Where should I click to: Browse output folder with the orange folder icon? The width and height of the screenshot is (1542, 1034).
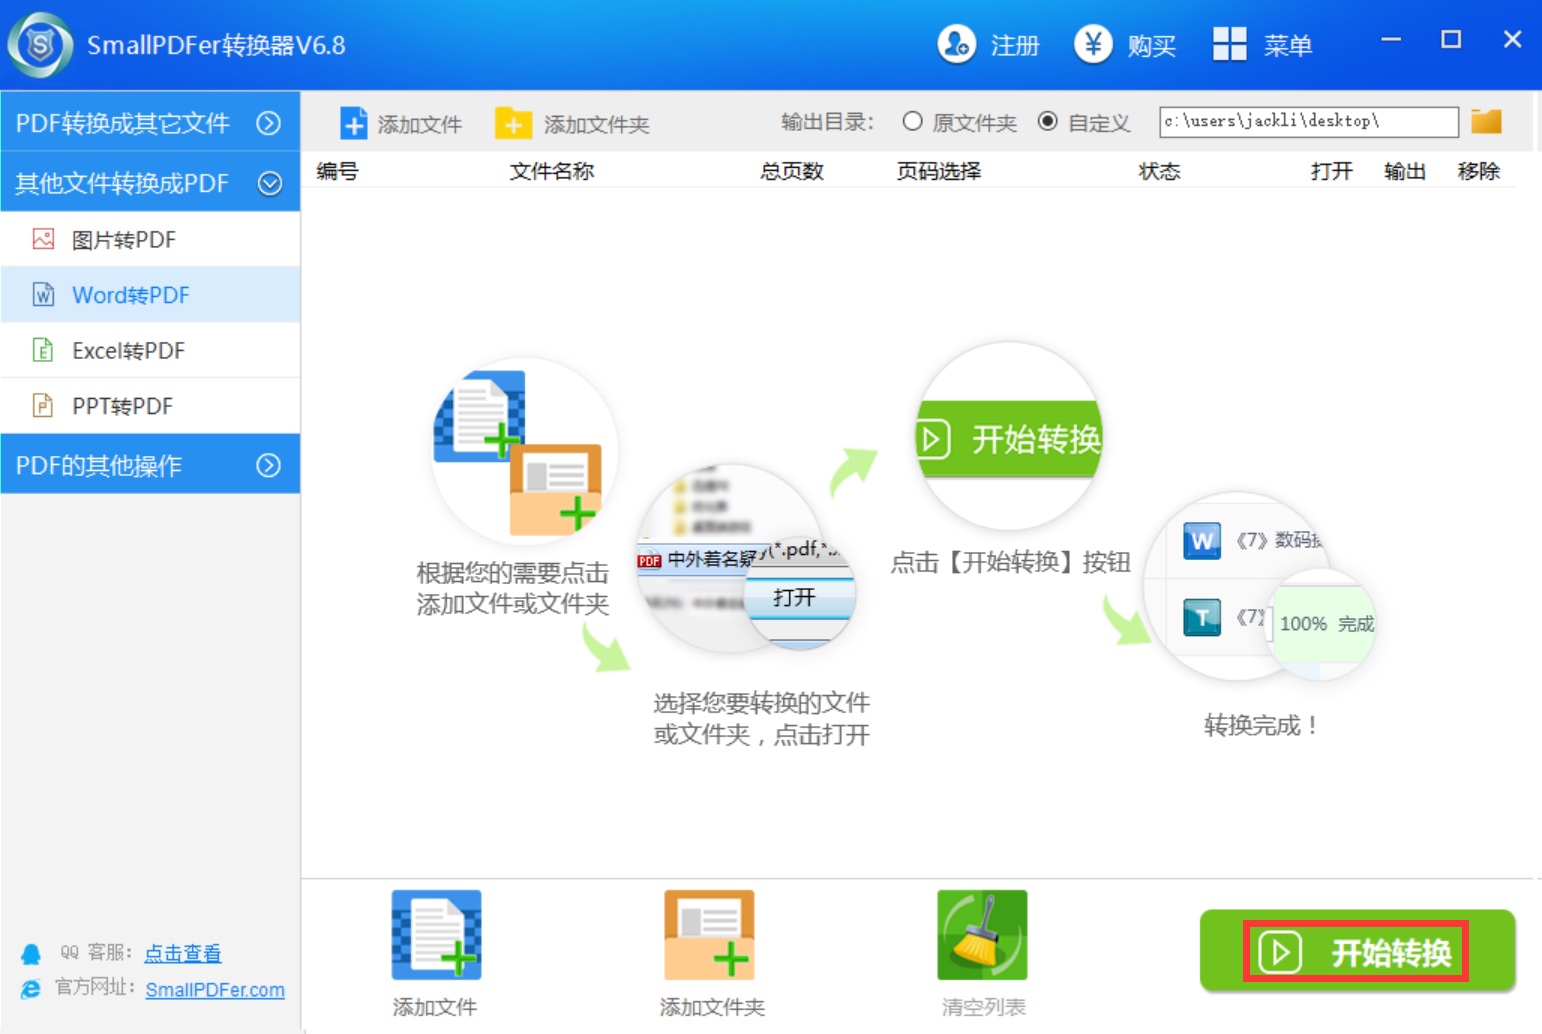(x=1486, y=121)
